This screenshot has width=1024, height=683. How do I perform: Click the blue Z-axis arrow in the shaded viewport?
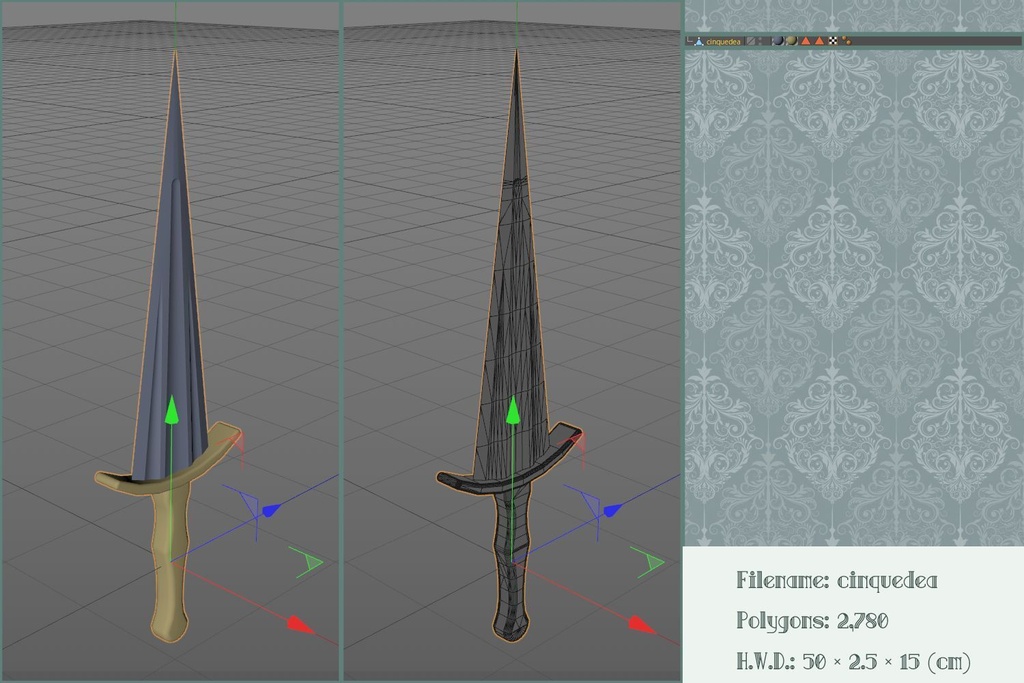point(271,510)
